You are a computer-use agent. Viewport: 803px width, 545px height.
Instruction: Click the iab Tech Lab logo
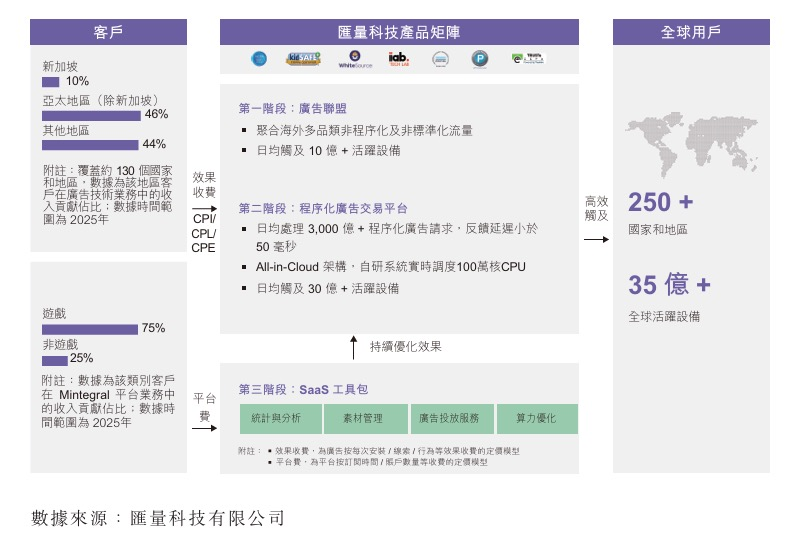pyautogui.click(x=398, y=59)
